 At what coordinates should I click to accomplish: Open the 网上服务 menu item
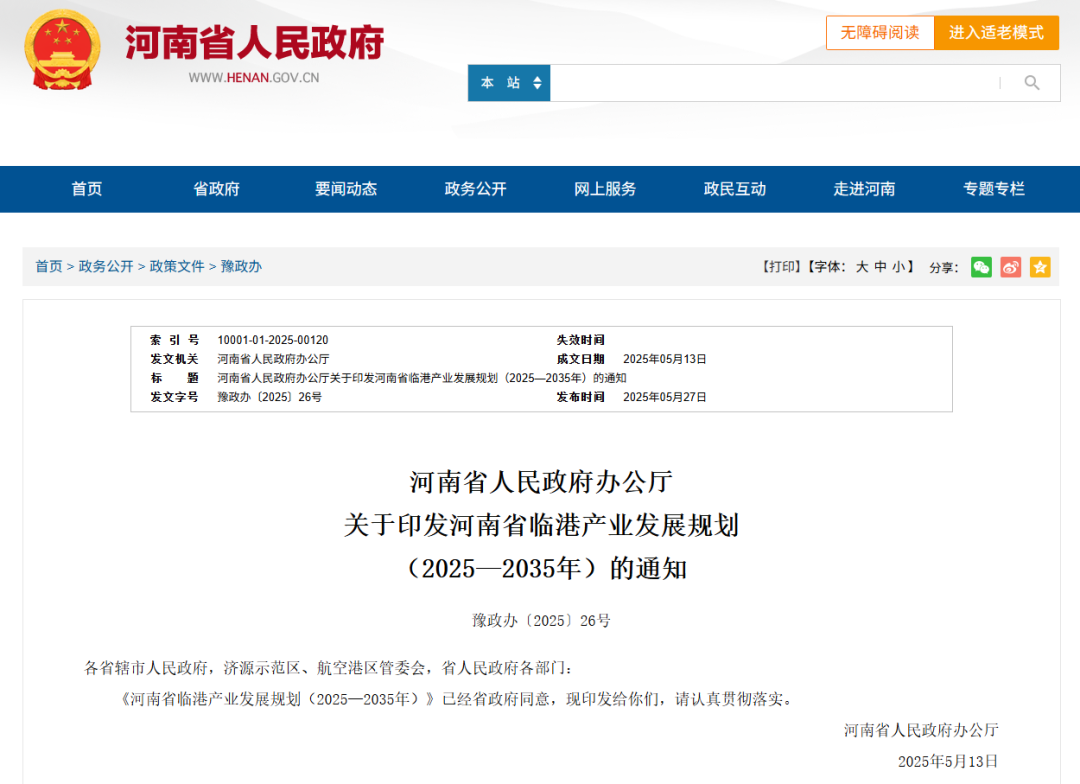[604, 189]
